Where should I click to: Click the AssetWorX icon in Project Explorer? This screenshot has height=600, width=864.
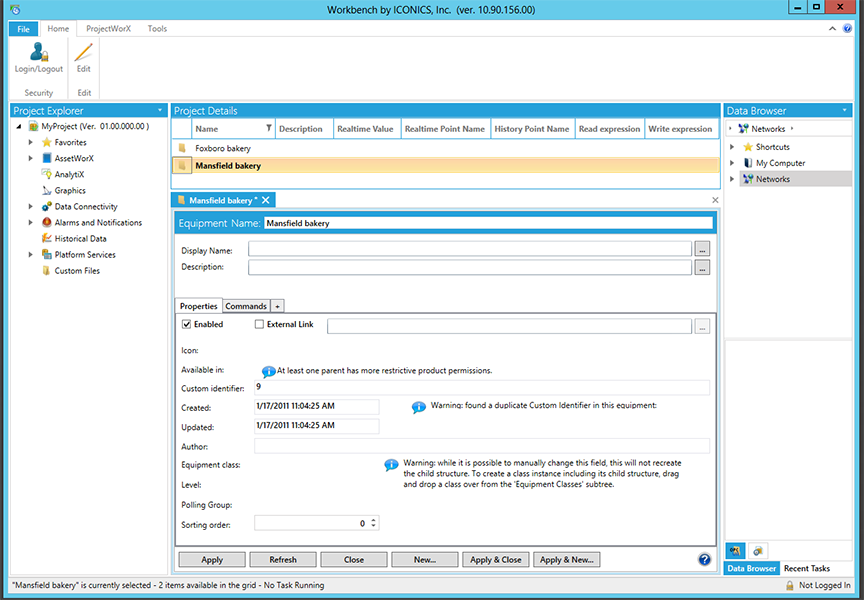(47, 158)
